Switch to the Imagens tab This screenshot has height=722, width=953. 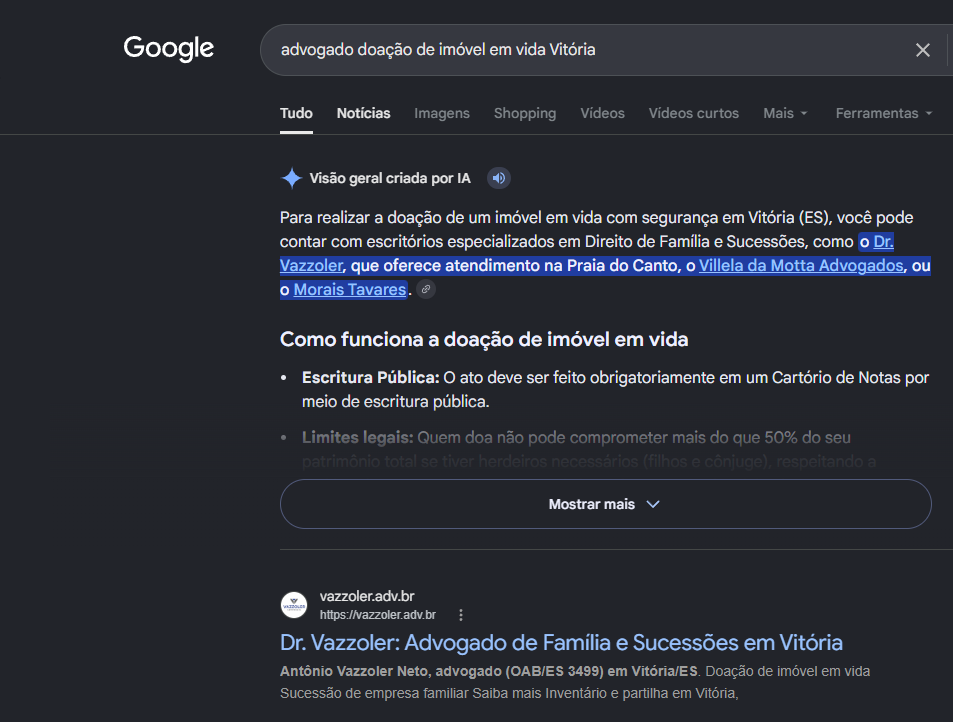(442, 113)
